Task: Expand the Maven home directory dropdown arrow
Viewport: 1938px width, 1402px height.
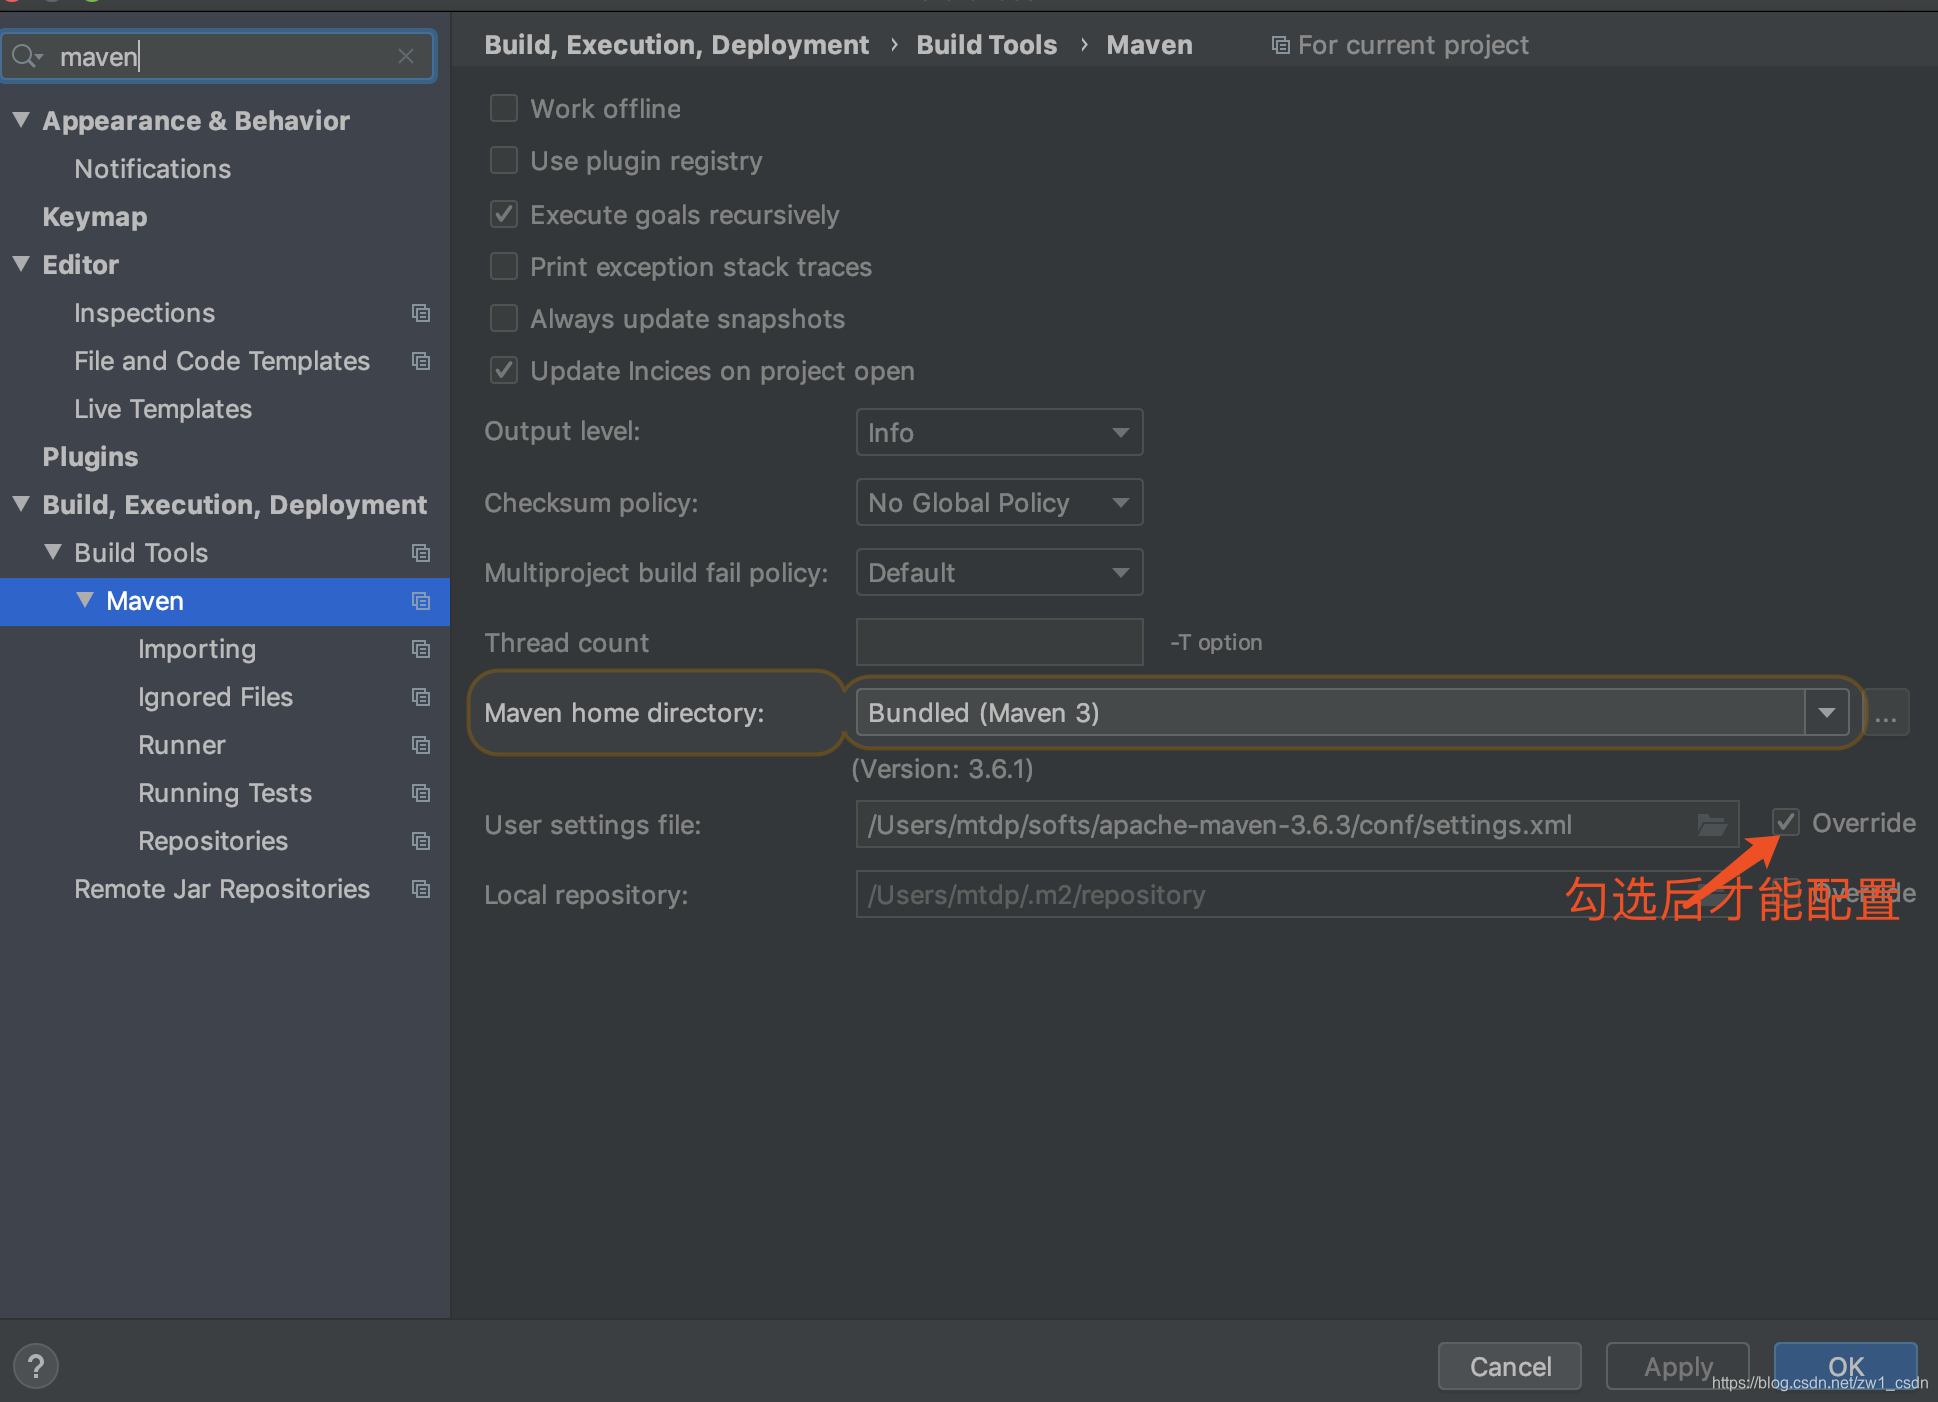Action: (x=1826, y=713)
